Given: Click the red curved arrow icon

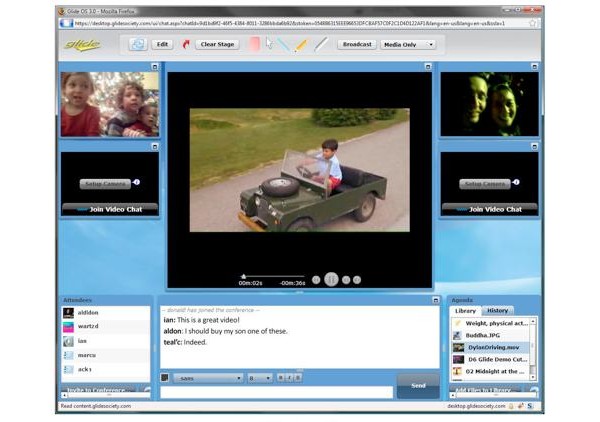Looking at the screenshot, I should [x=186, y=44].
